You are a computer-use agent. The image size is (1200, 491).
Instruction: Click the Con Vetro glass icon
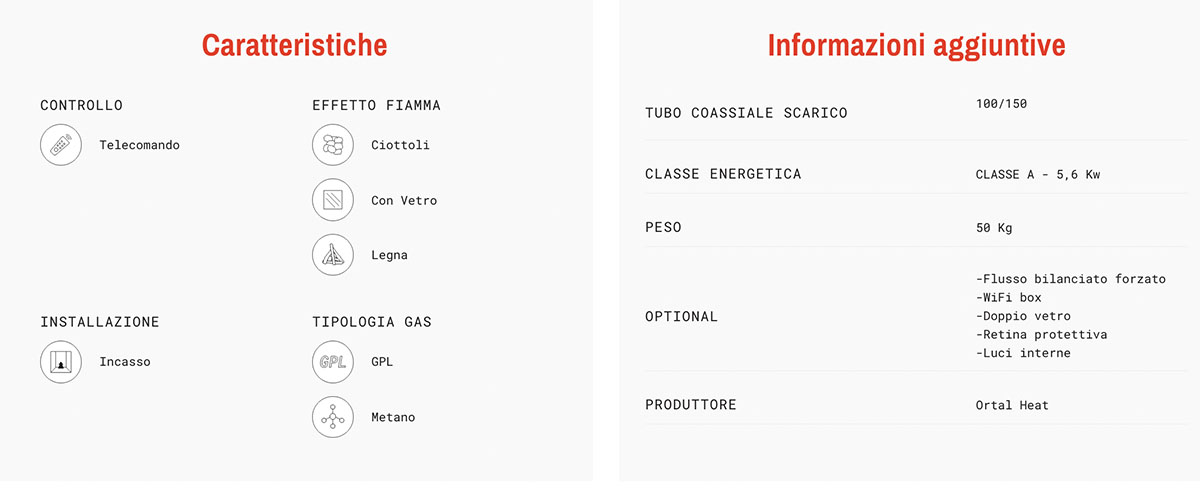(333, 200)
